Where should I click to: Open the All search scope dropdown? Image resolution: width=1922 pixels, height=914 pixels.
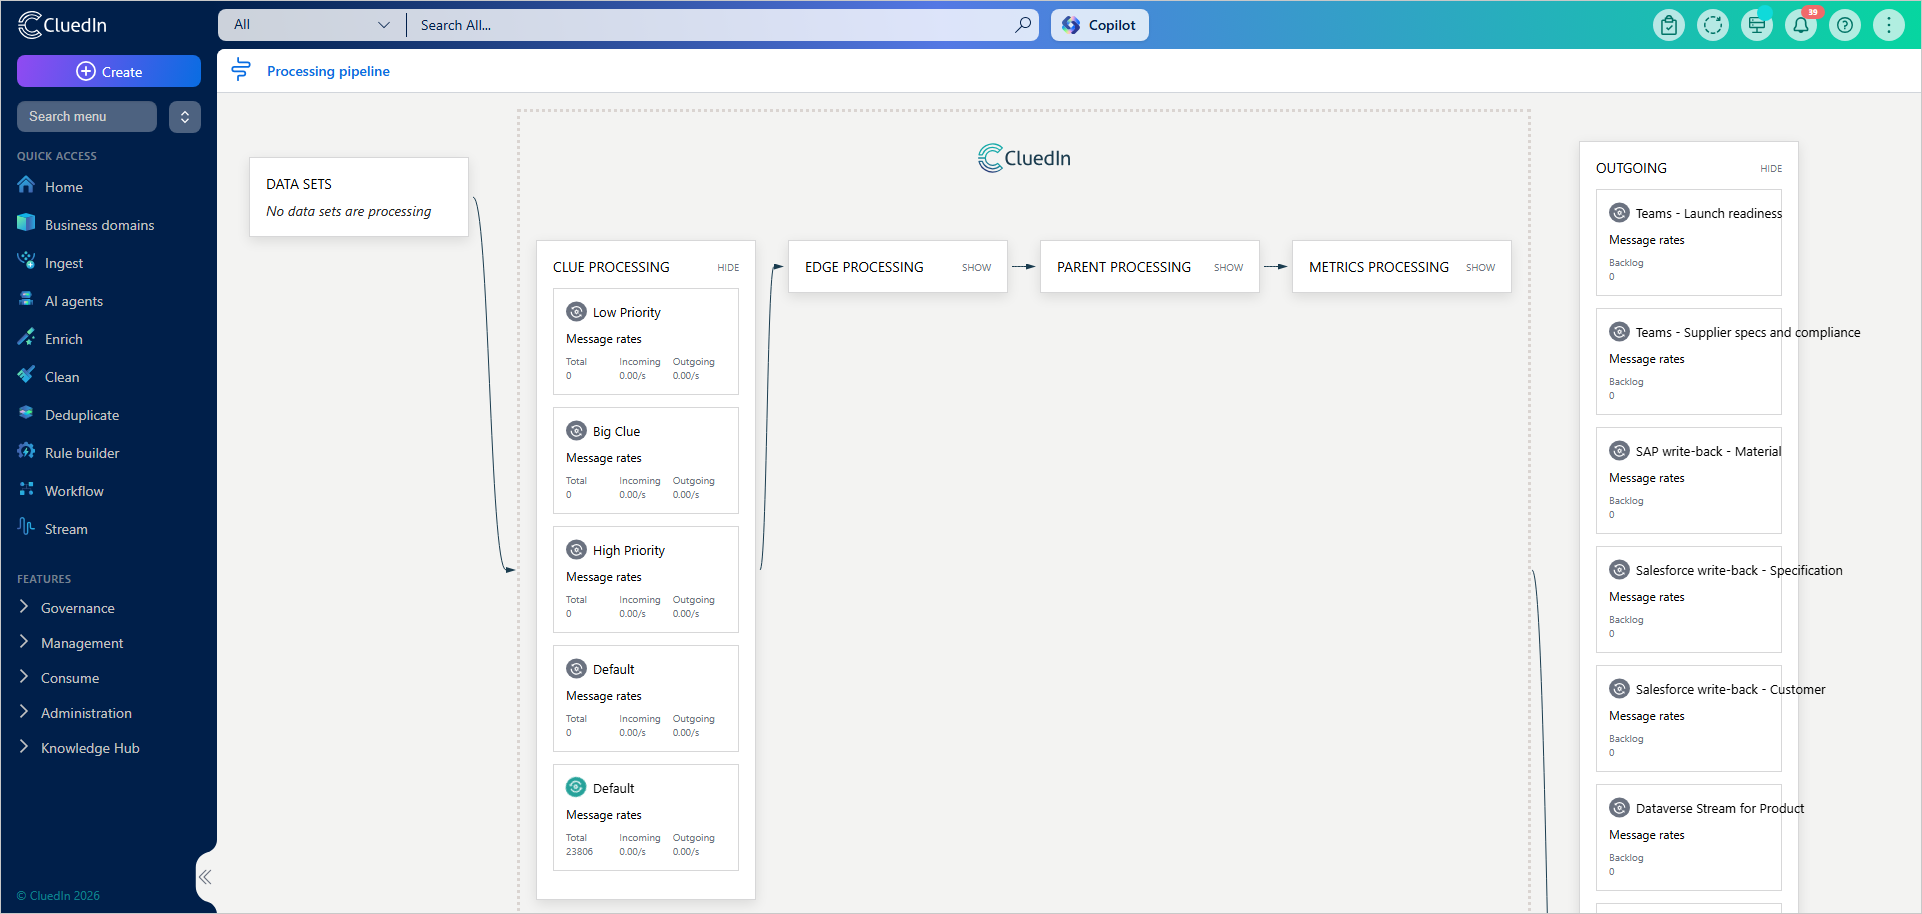coord(312,25)
